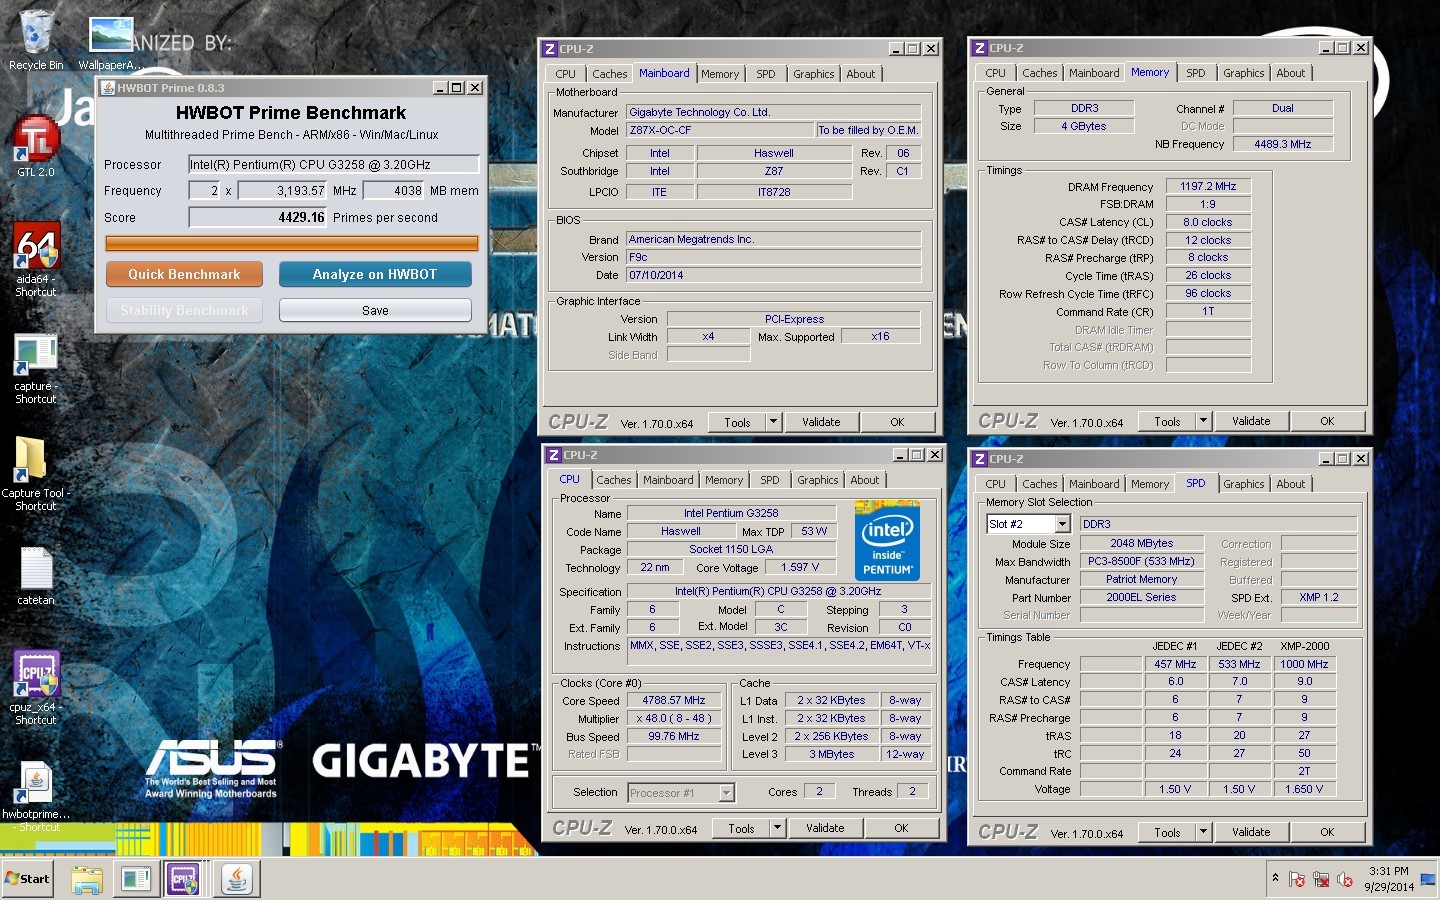
Task: Click the Z icon of the SPD CPU-Z window
Action: point(979,458)
